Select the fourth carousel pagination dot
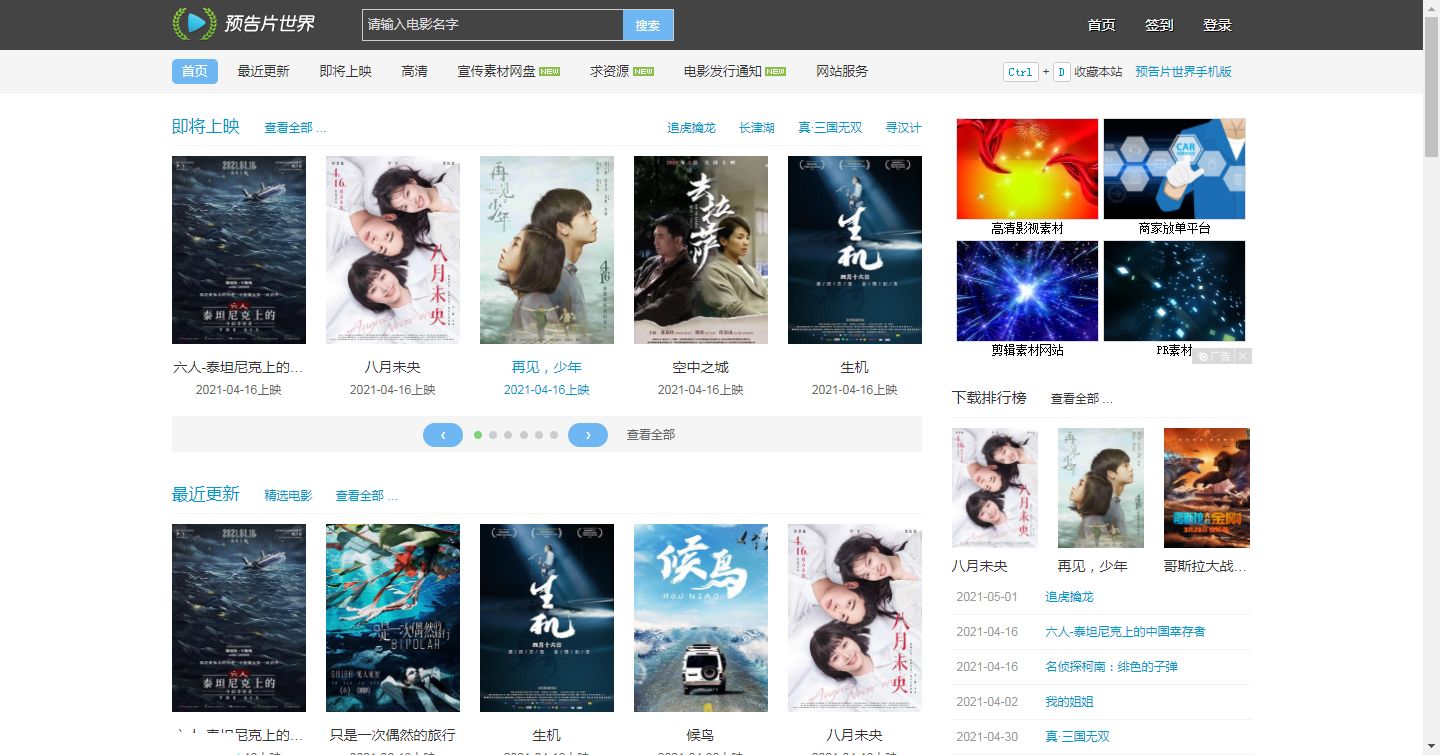Viewport: 1440px width, 755px height. [x=523, y=435]
